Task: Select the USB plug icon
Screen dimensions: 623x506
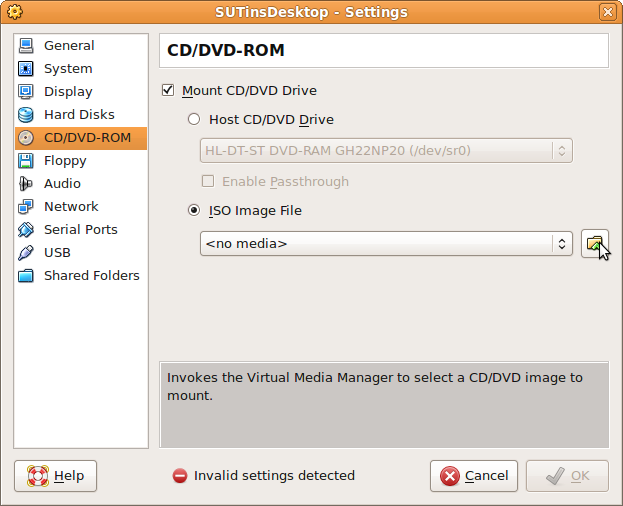Action: [x=26, y=253]
